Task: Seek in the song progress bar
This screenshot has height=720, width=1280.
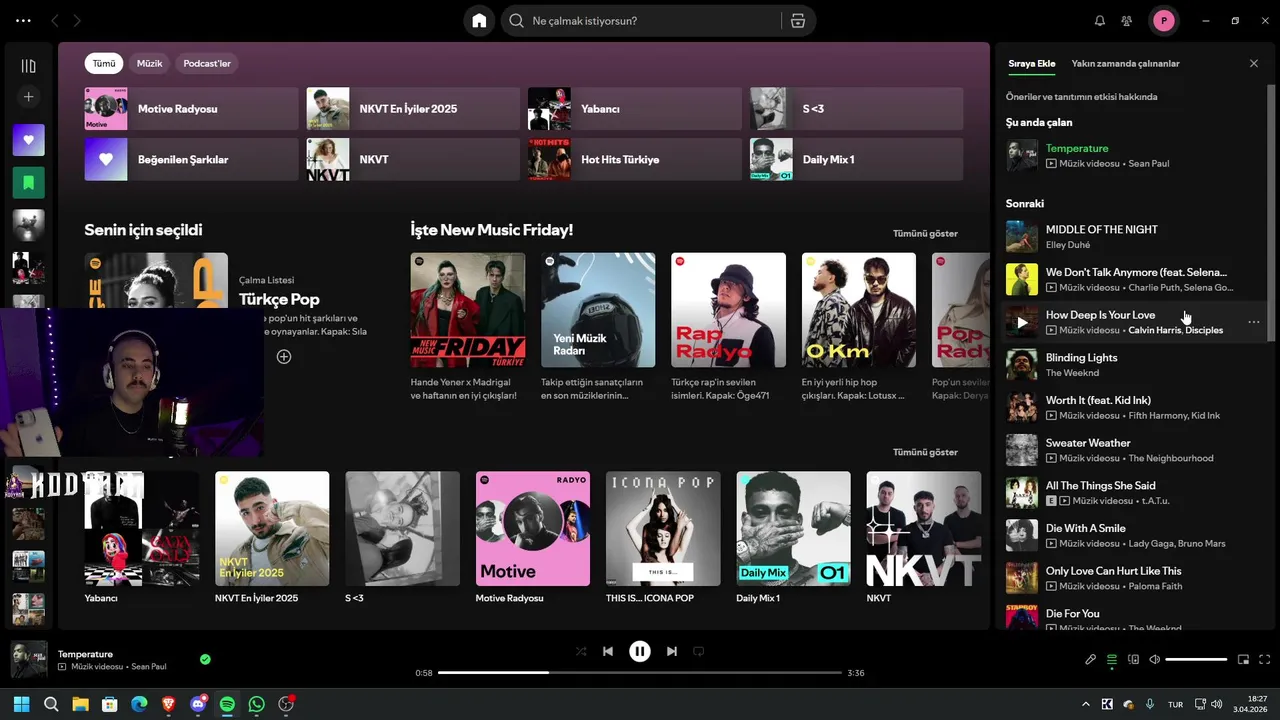Action: tap(640, 673)
